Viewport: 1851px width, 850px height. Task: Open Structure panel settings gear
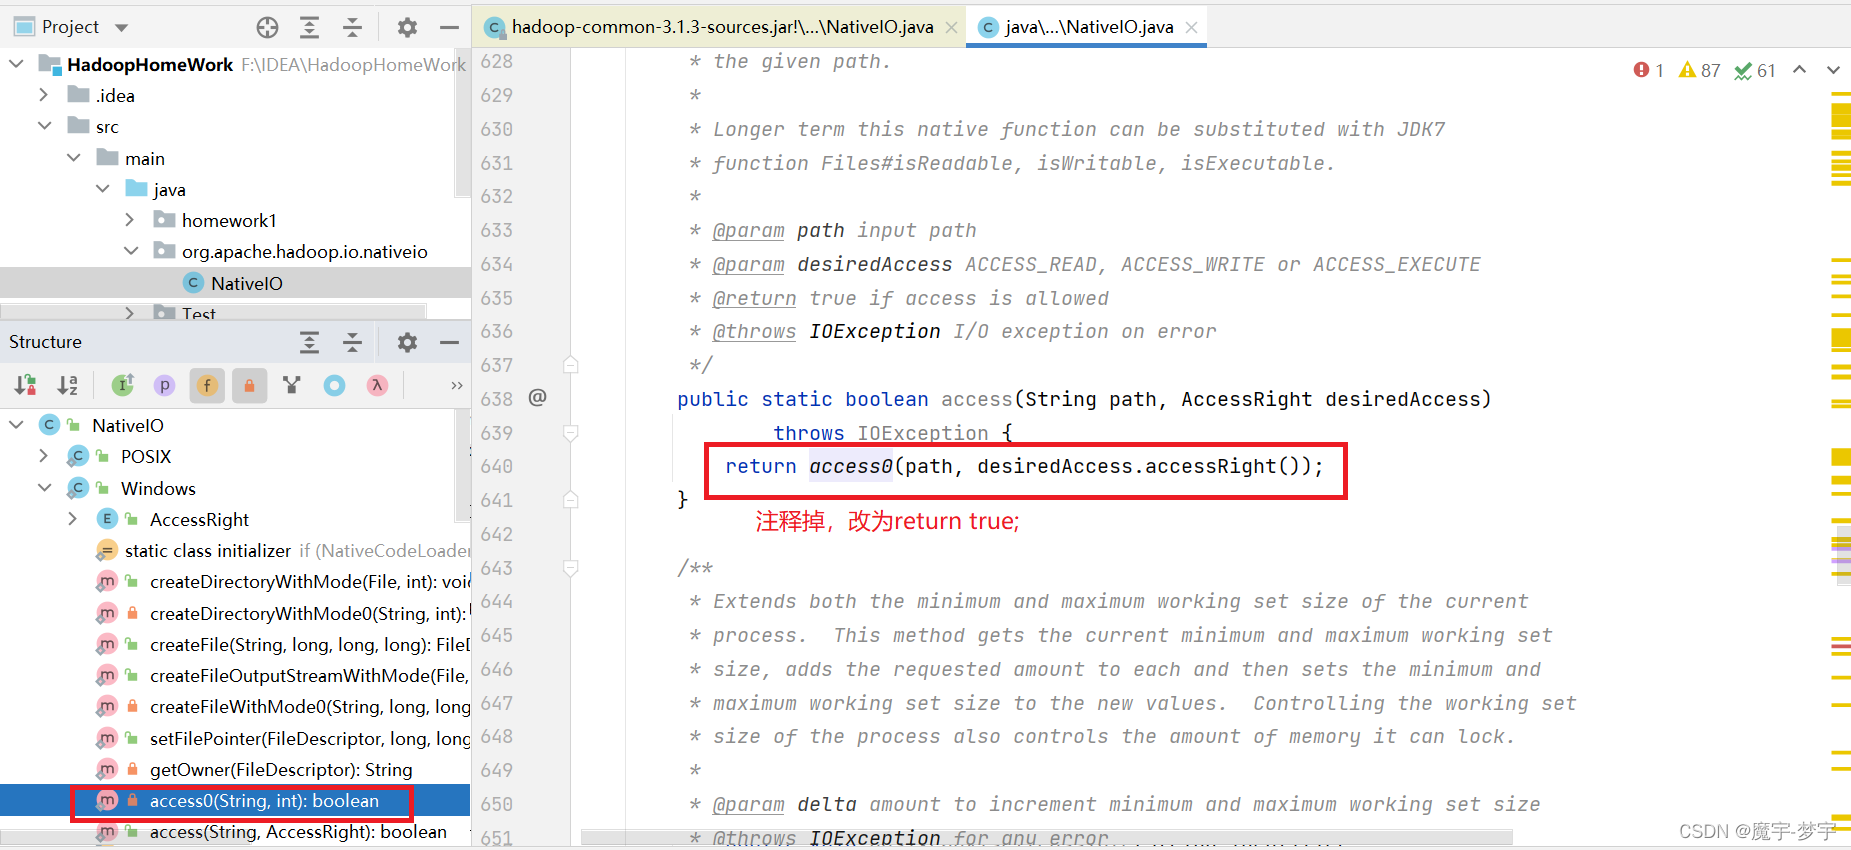tap(407, 342)
